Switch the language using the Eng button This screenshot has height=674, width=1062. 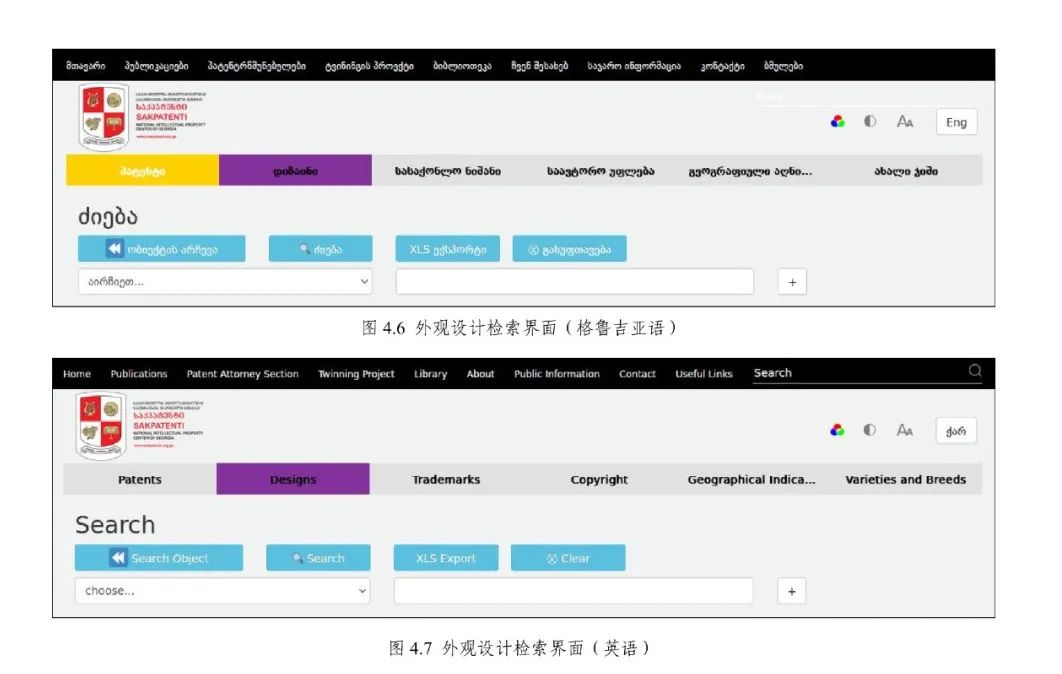[x=956, y=122]
